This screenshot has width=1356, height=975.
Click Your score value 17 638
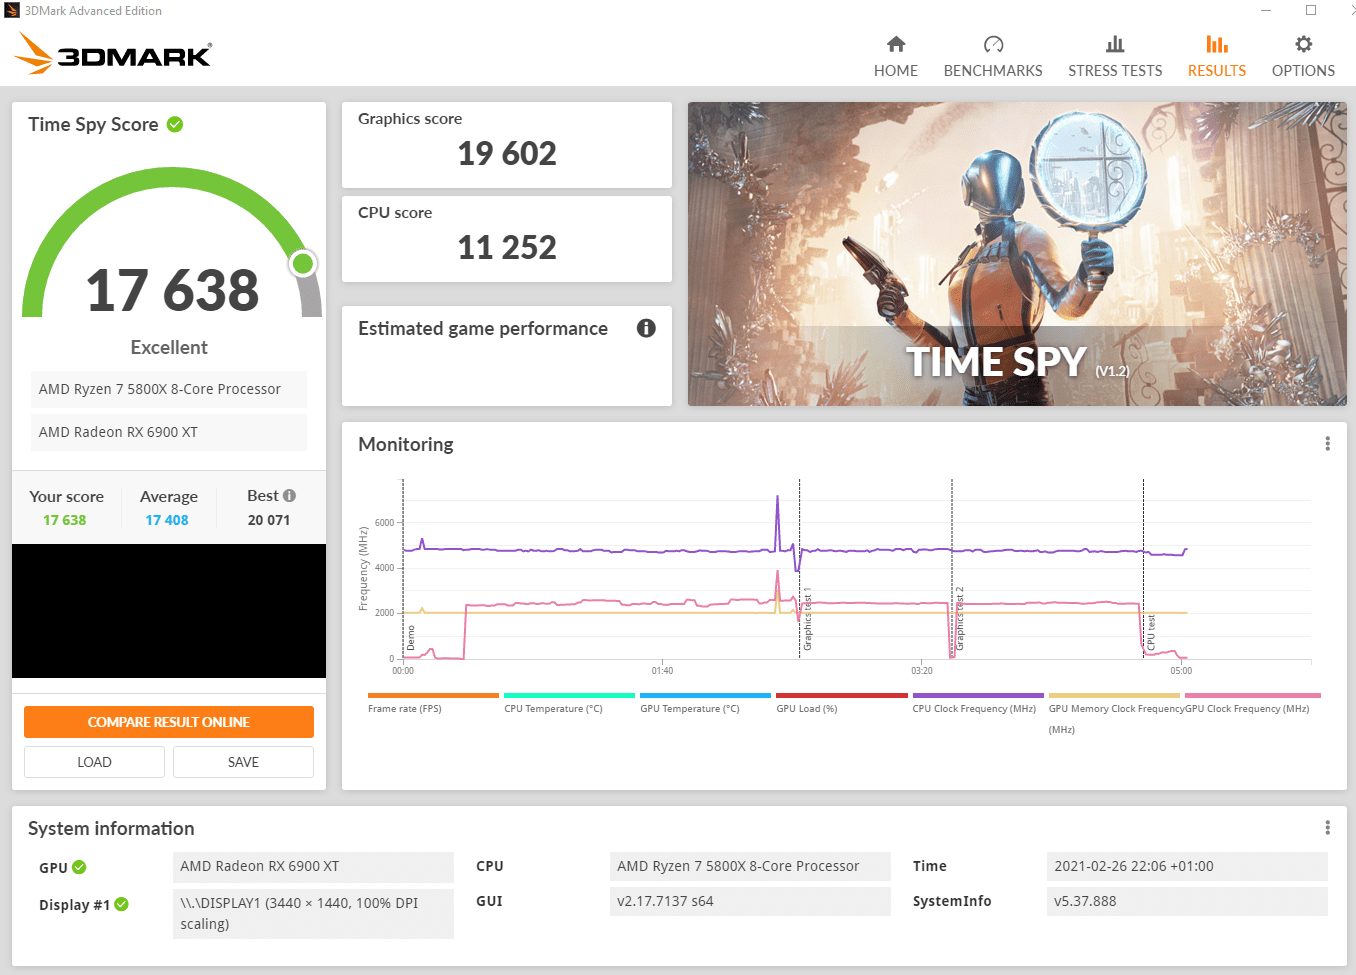(65, 520)
